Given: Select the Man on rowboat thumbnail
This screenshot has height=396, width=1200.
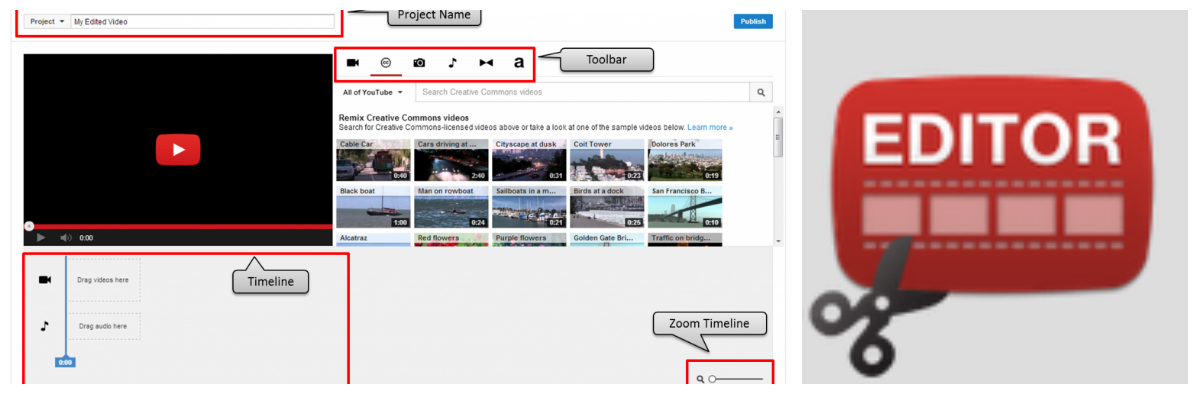Looking at the screenshot, I should click(x=451, y=207).
